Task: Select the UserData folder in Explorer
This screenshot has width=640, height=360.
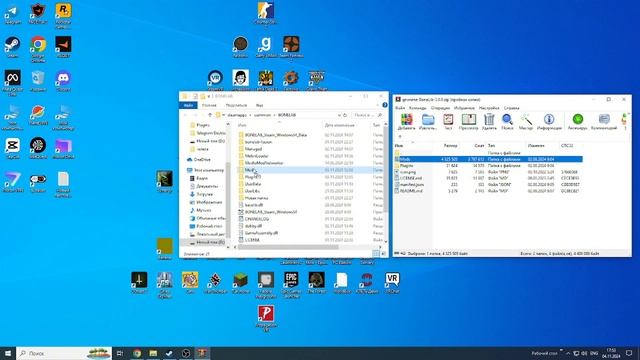Action: tap(253, 184)
